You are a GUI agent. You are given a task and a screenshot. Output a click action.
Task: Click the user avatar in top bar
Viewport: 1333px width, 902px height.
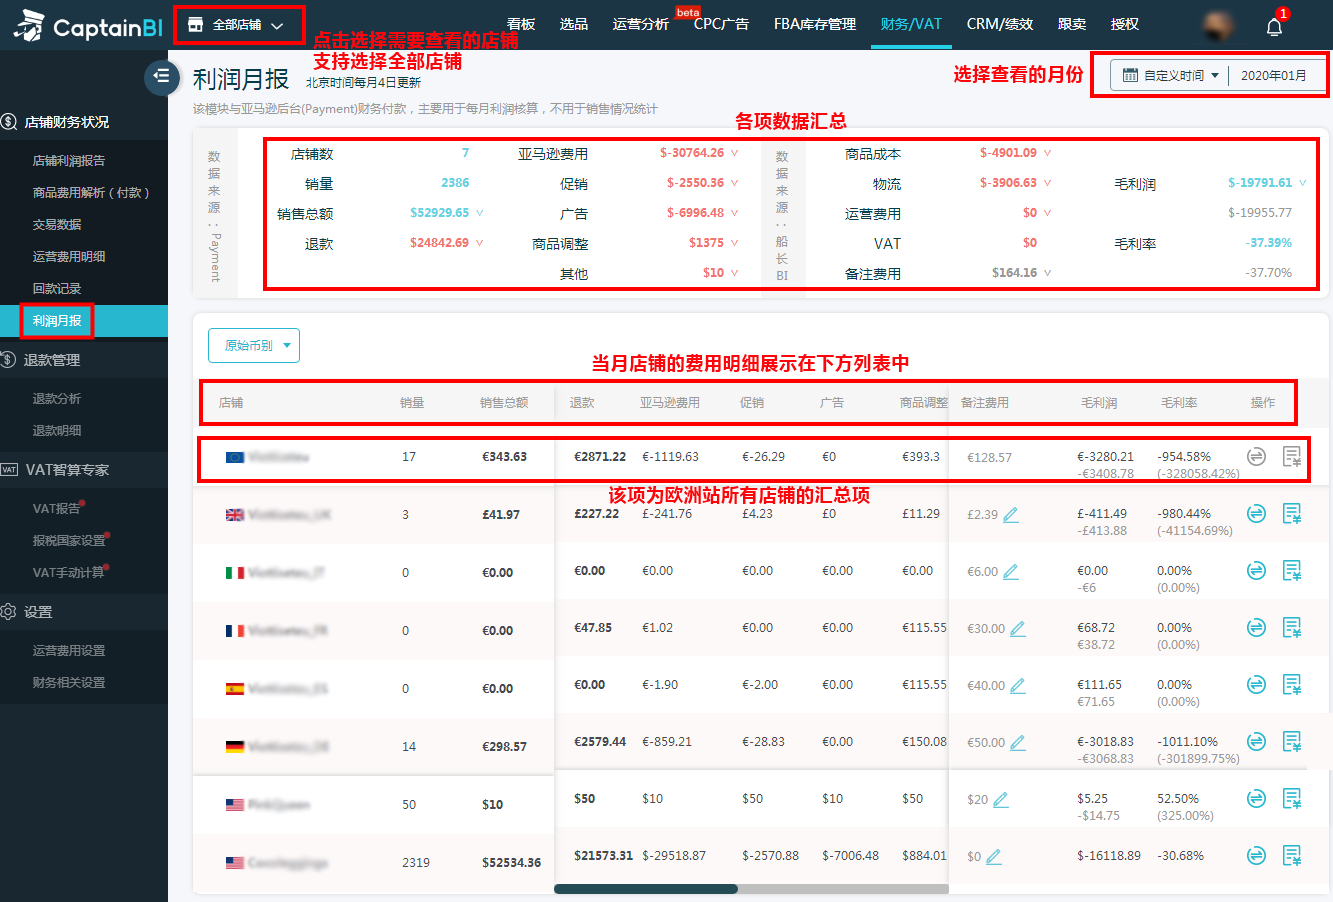point(1217,24)
